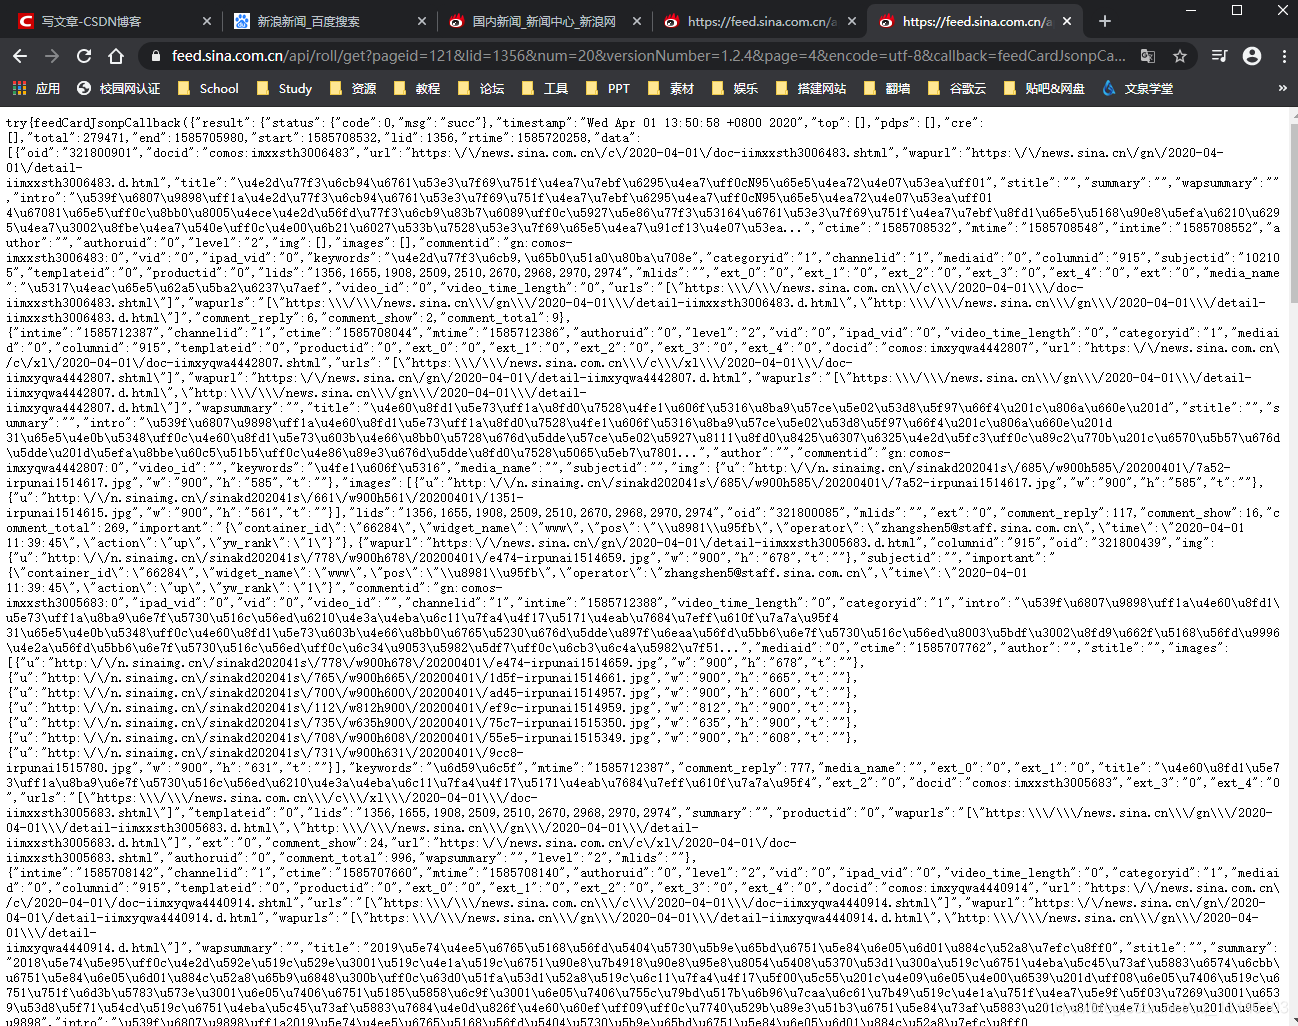Open the browser home page
1298x1026 pixels.
click(116, 56)
